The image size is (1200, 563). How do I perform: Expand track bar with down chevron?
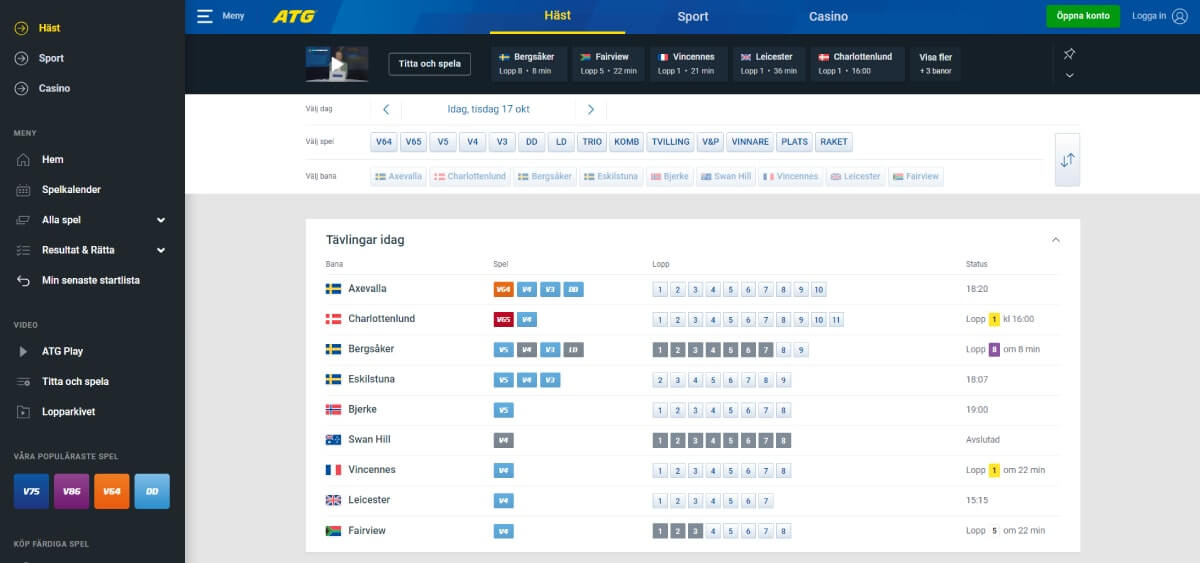click(x=1069, y=75)
